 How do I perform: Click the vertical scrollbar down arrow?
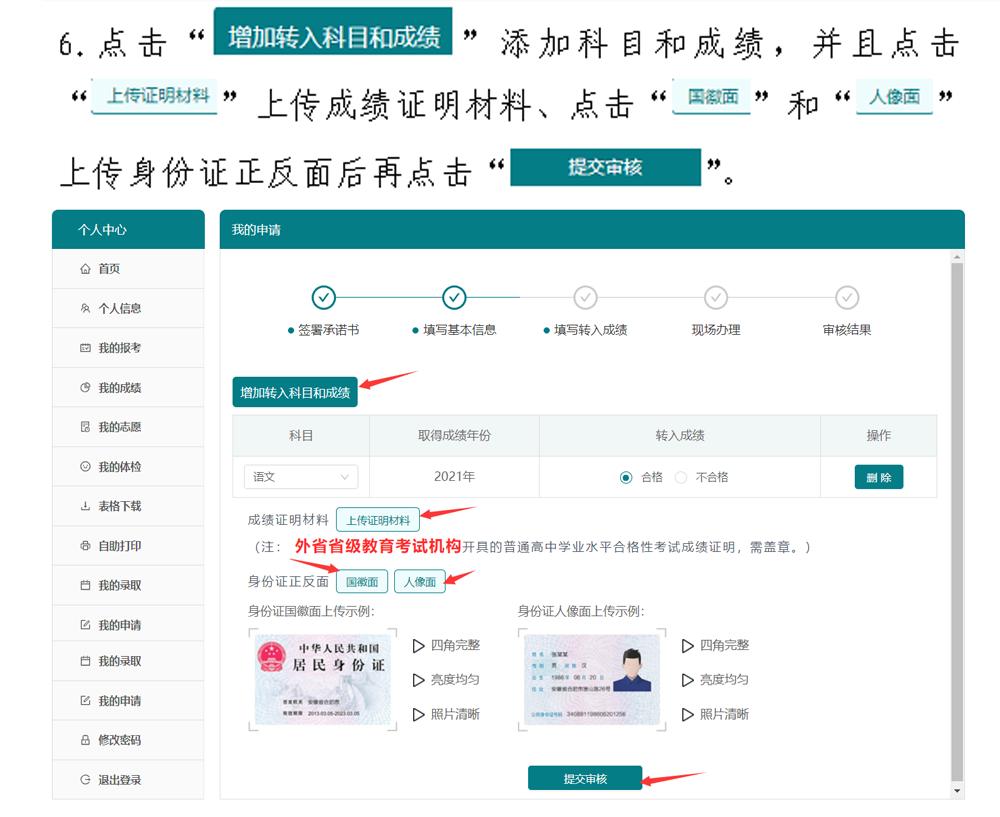[958, 791]
